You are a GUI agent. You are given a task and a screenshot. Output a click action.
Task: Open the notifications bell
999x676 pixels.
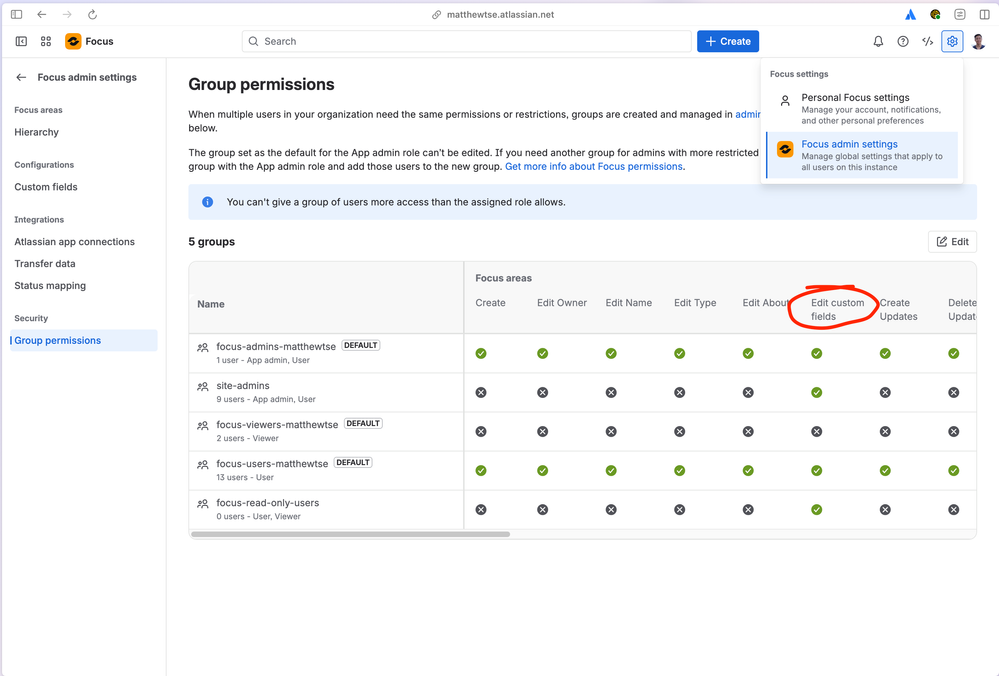[x=878, y=41]
